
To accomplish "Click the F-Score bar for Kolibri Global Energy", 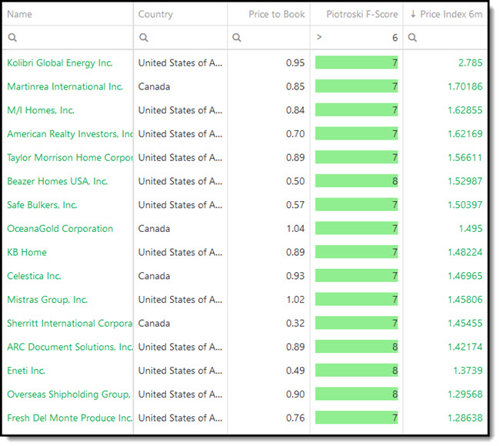I will click(x=356, y=63).
